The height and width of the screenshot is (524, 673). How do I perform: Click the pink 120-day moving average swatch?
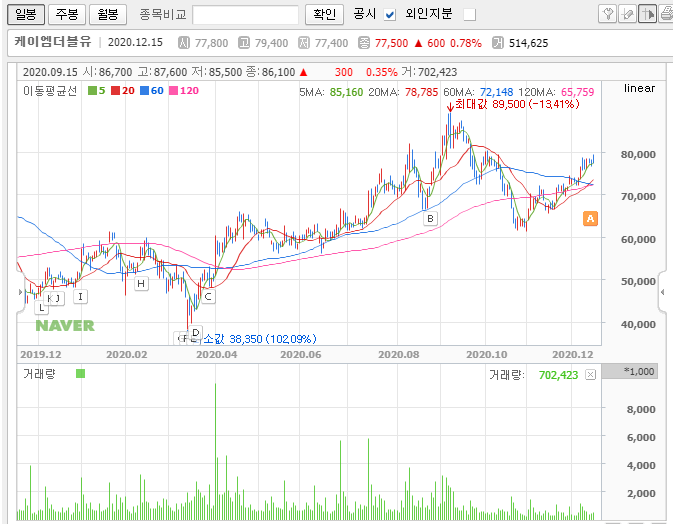pyautogui.click(x=173, y=91)
